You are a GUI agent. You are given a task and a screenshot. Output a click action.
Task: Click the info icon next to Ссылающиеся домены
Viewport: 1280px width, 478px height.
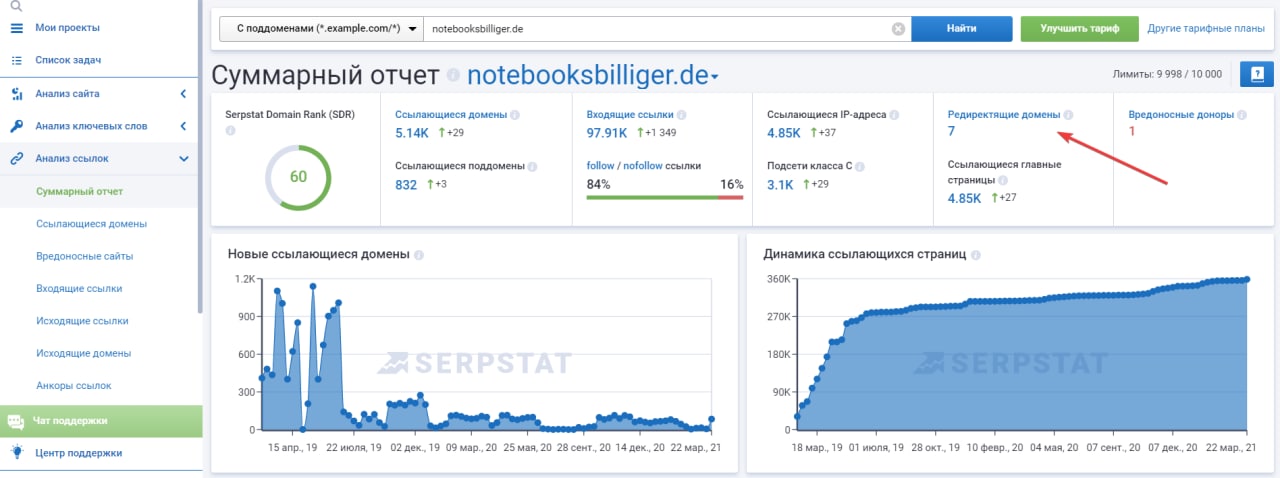(514, 115)
